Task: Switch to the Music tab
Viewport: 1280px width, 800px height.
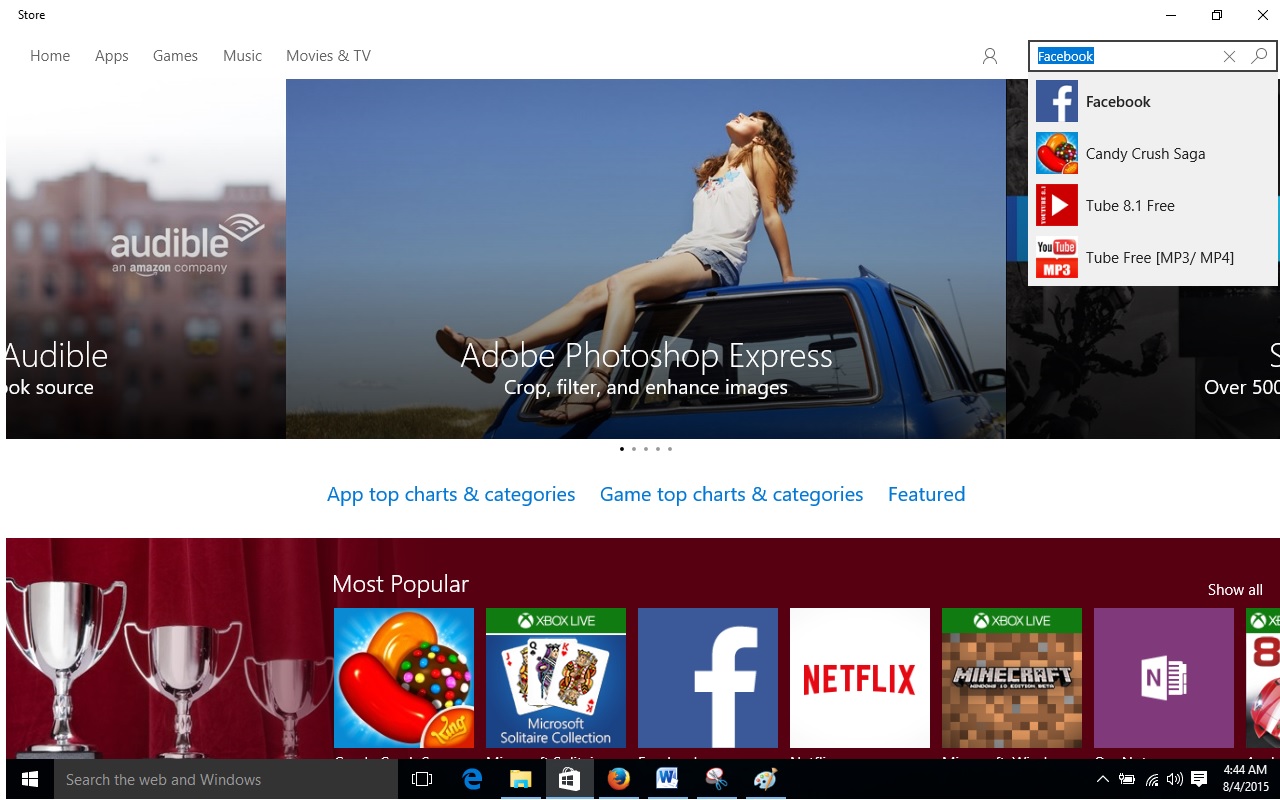Action: [242, 56]
